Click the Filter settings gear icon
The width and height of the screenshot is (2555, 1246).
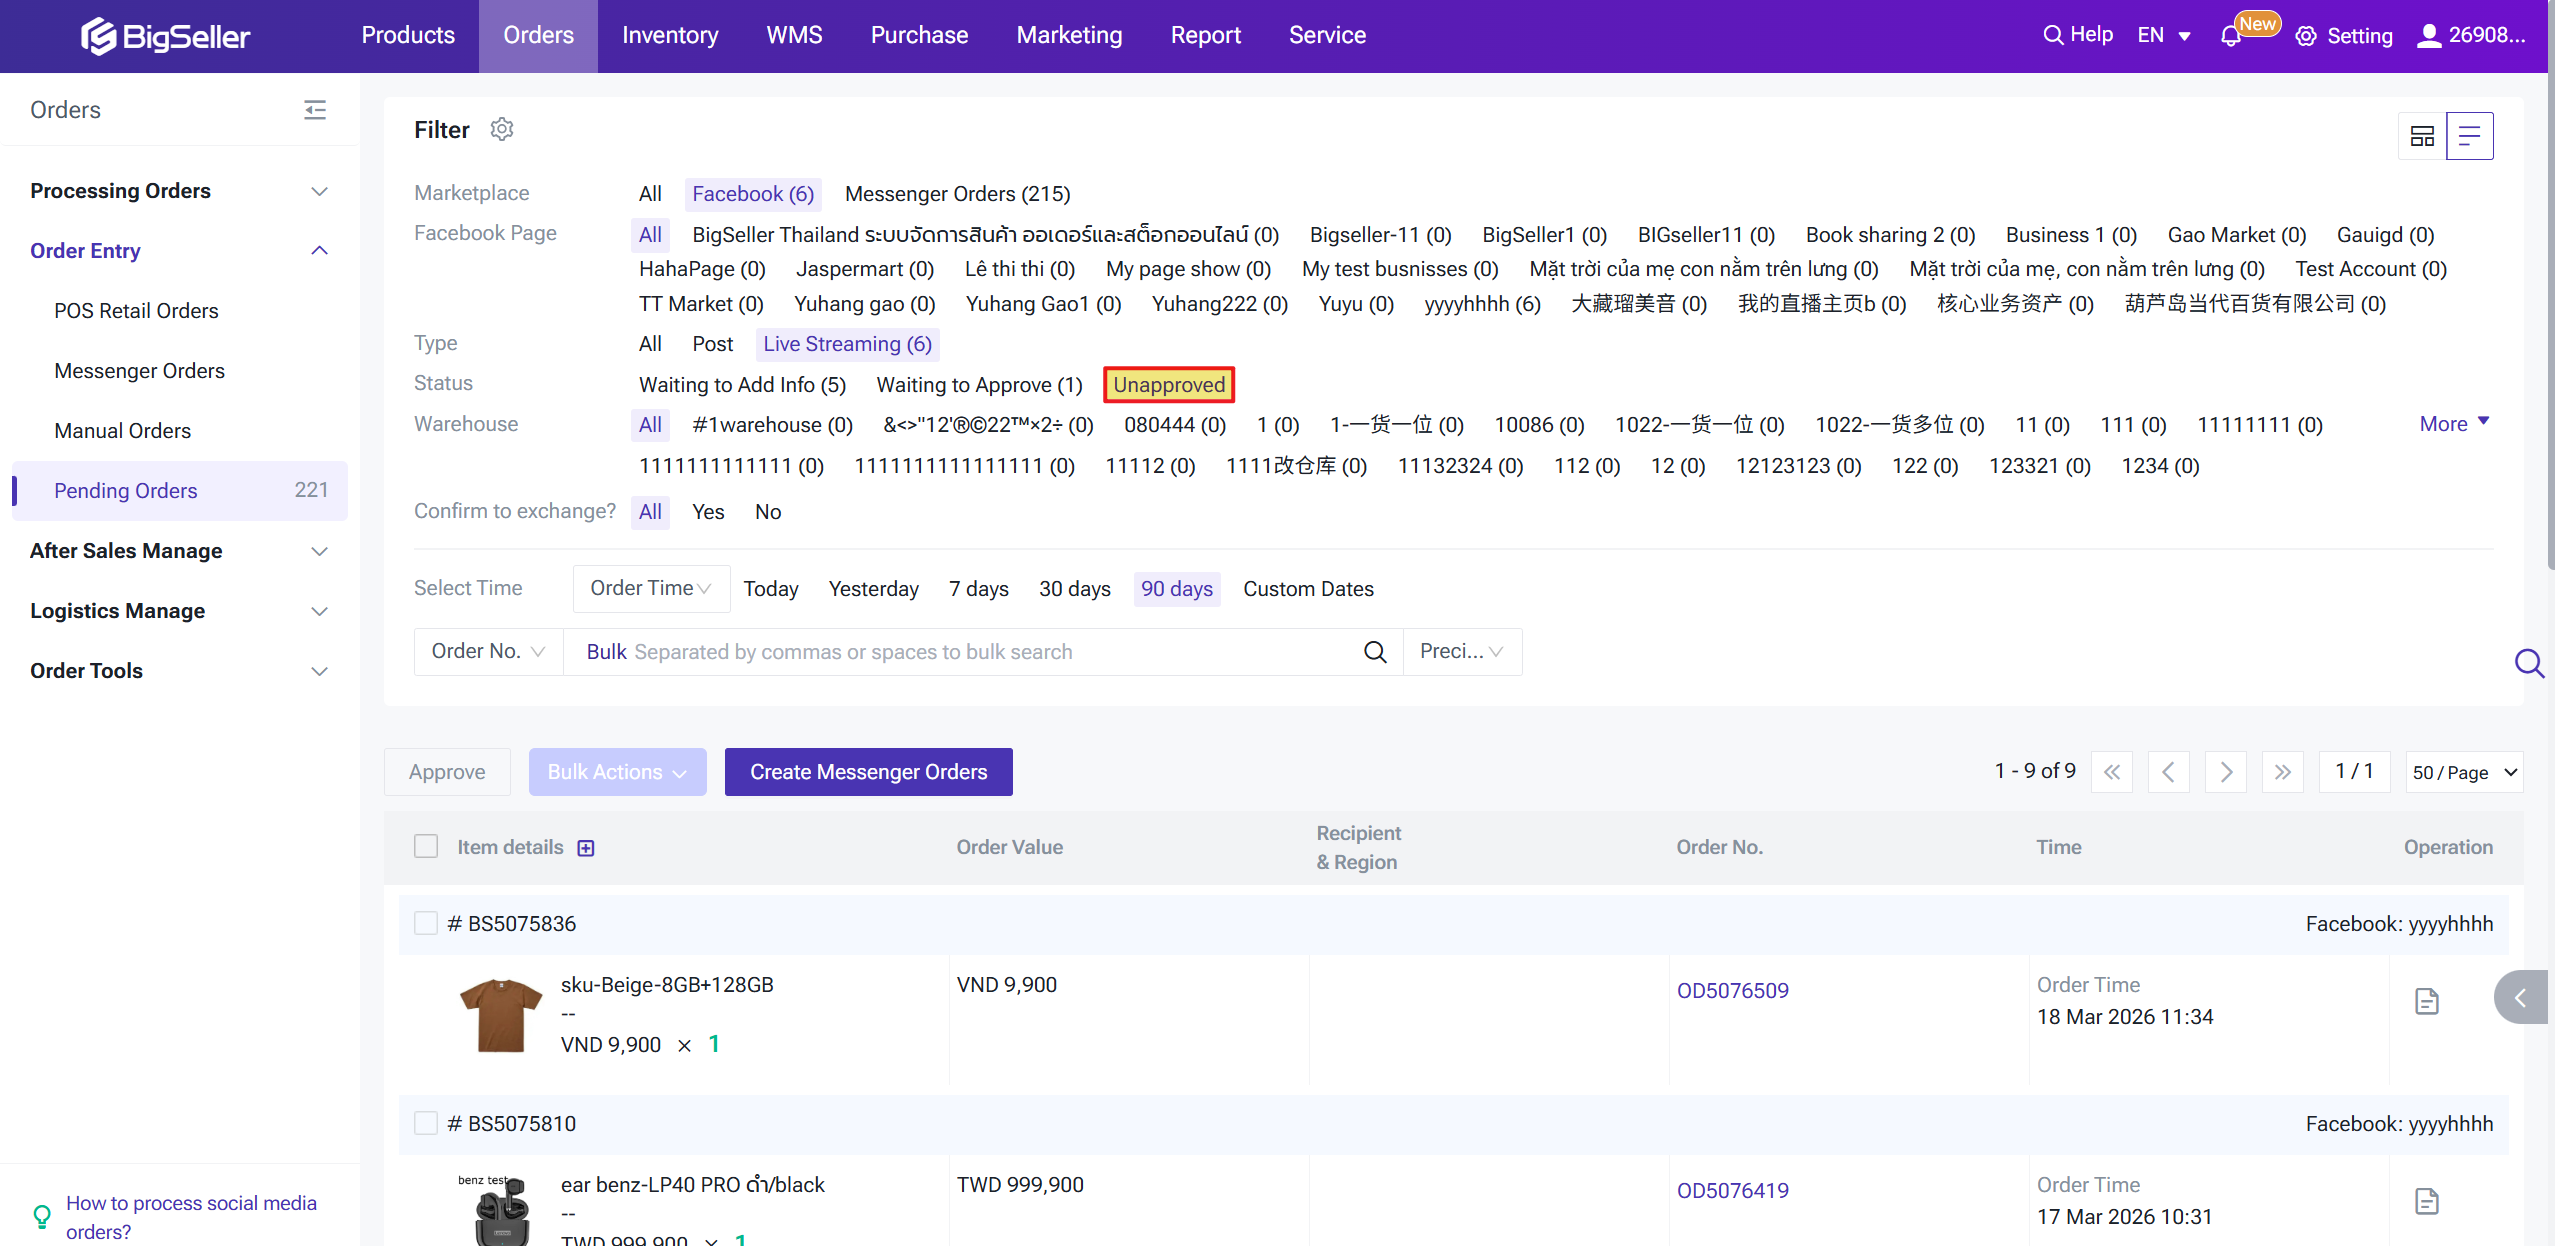click(x=502, y=129)
